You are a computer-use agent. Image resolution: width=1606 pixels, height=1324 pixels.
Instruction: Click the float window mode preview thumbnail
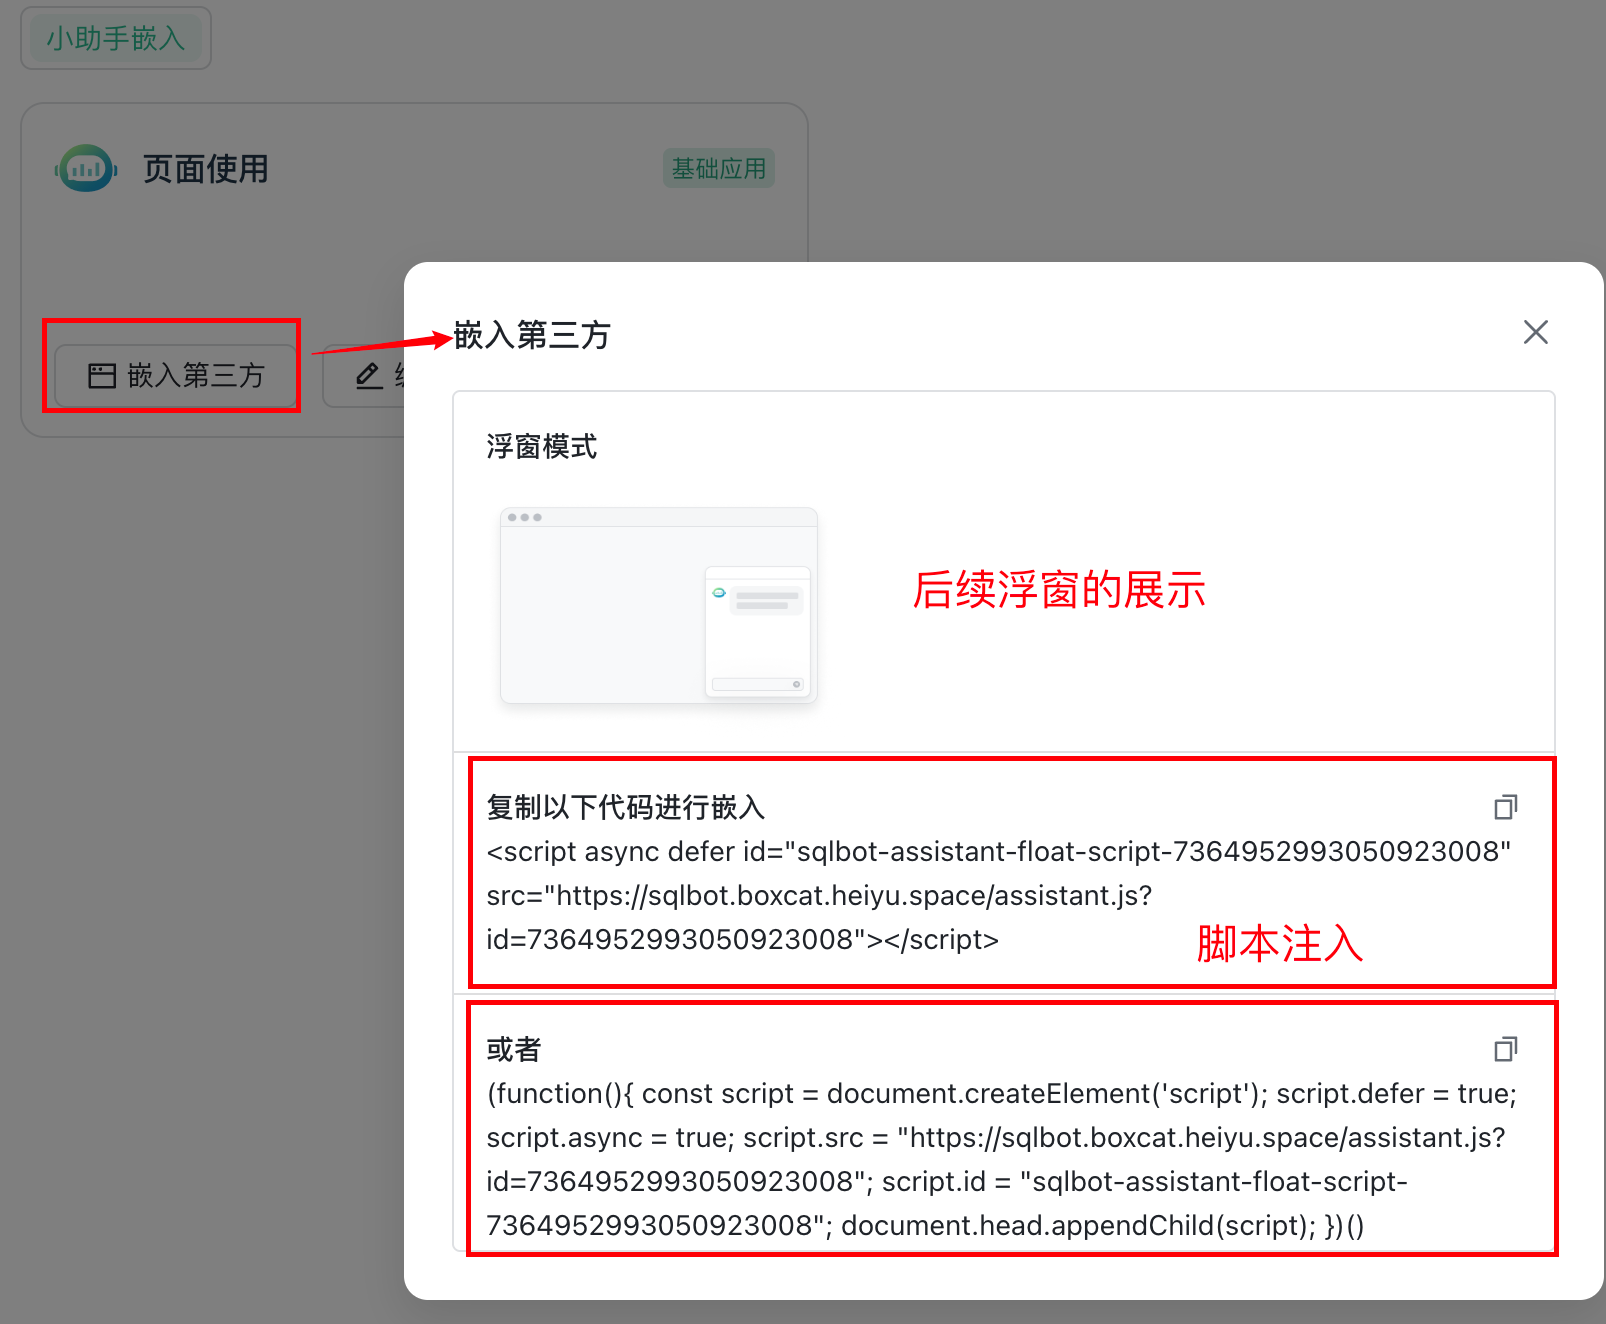pyautogui.click(x=659, y=605)
